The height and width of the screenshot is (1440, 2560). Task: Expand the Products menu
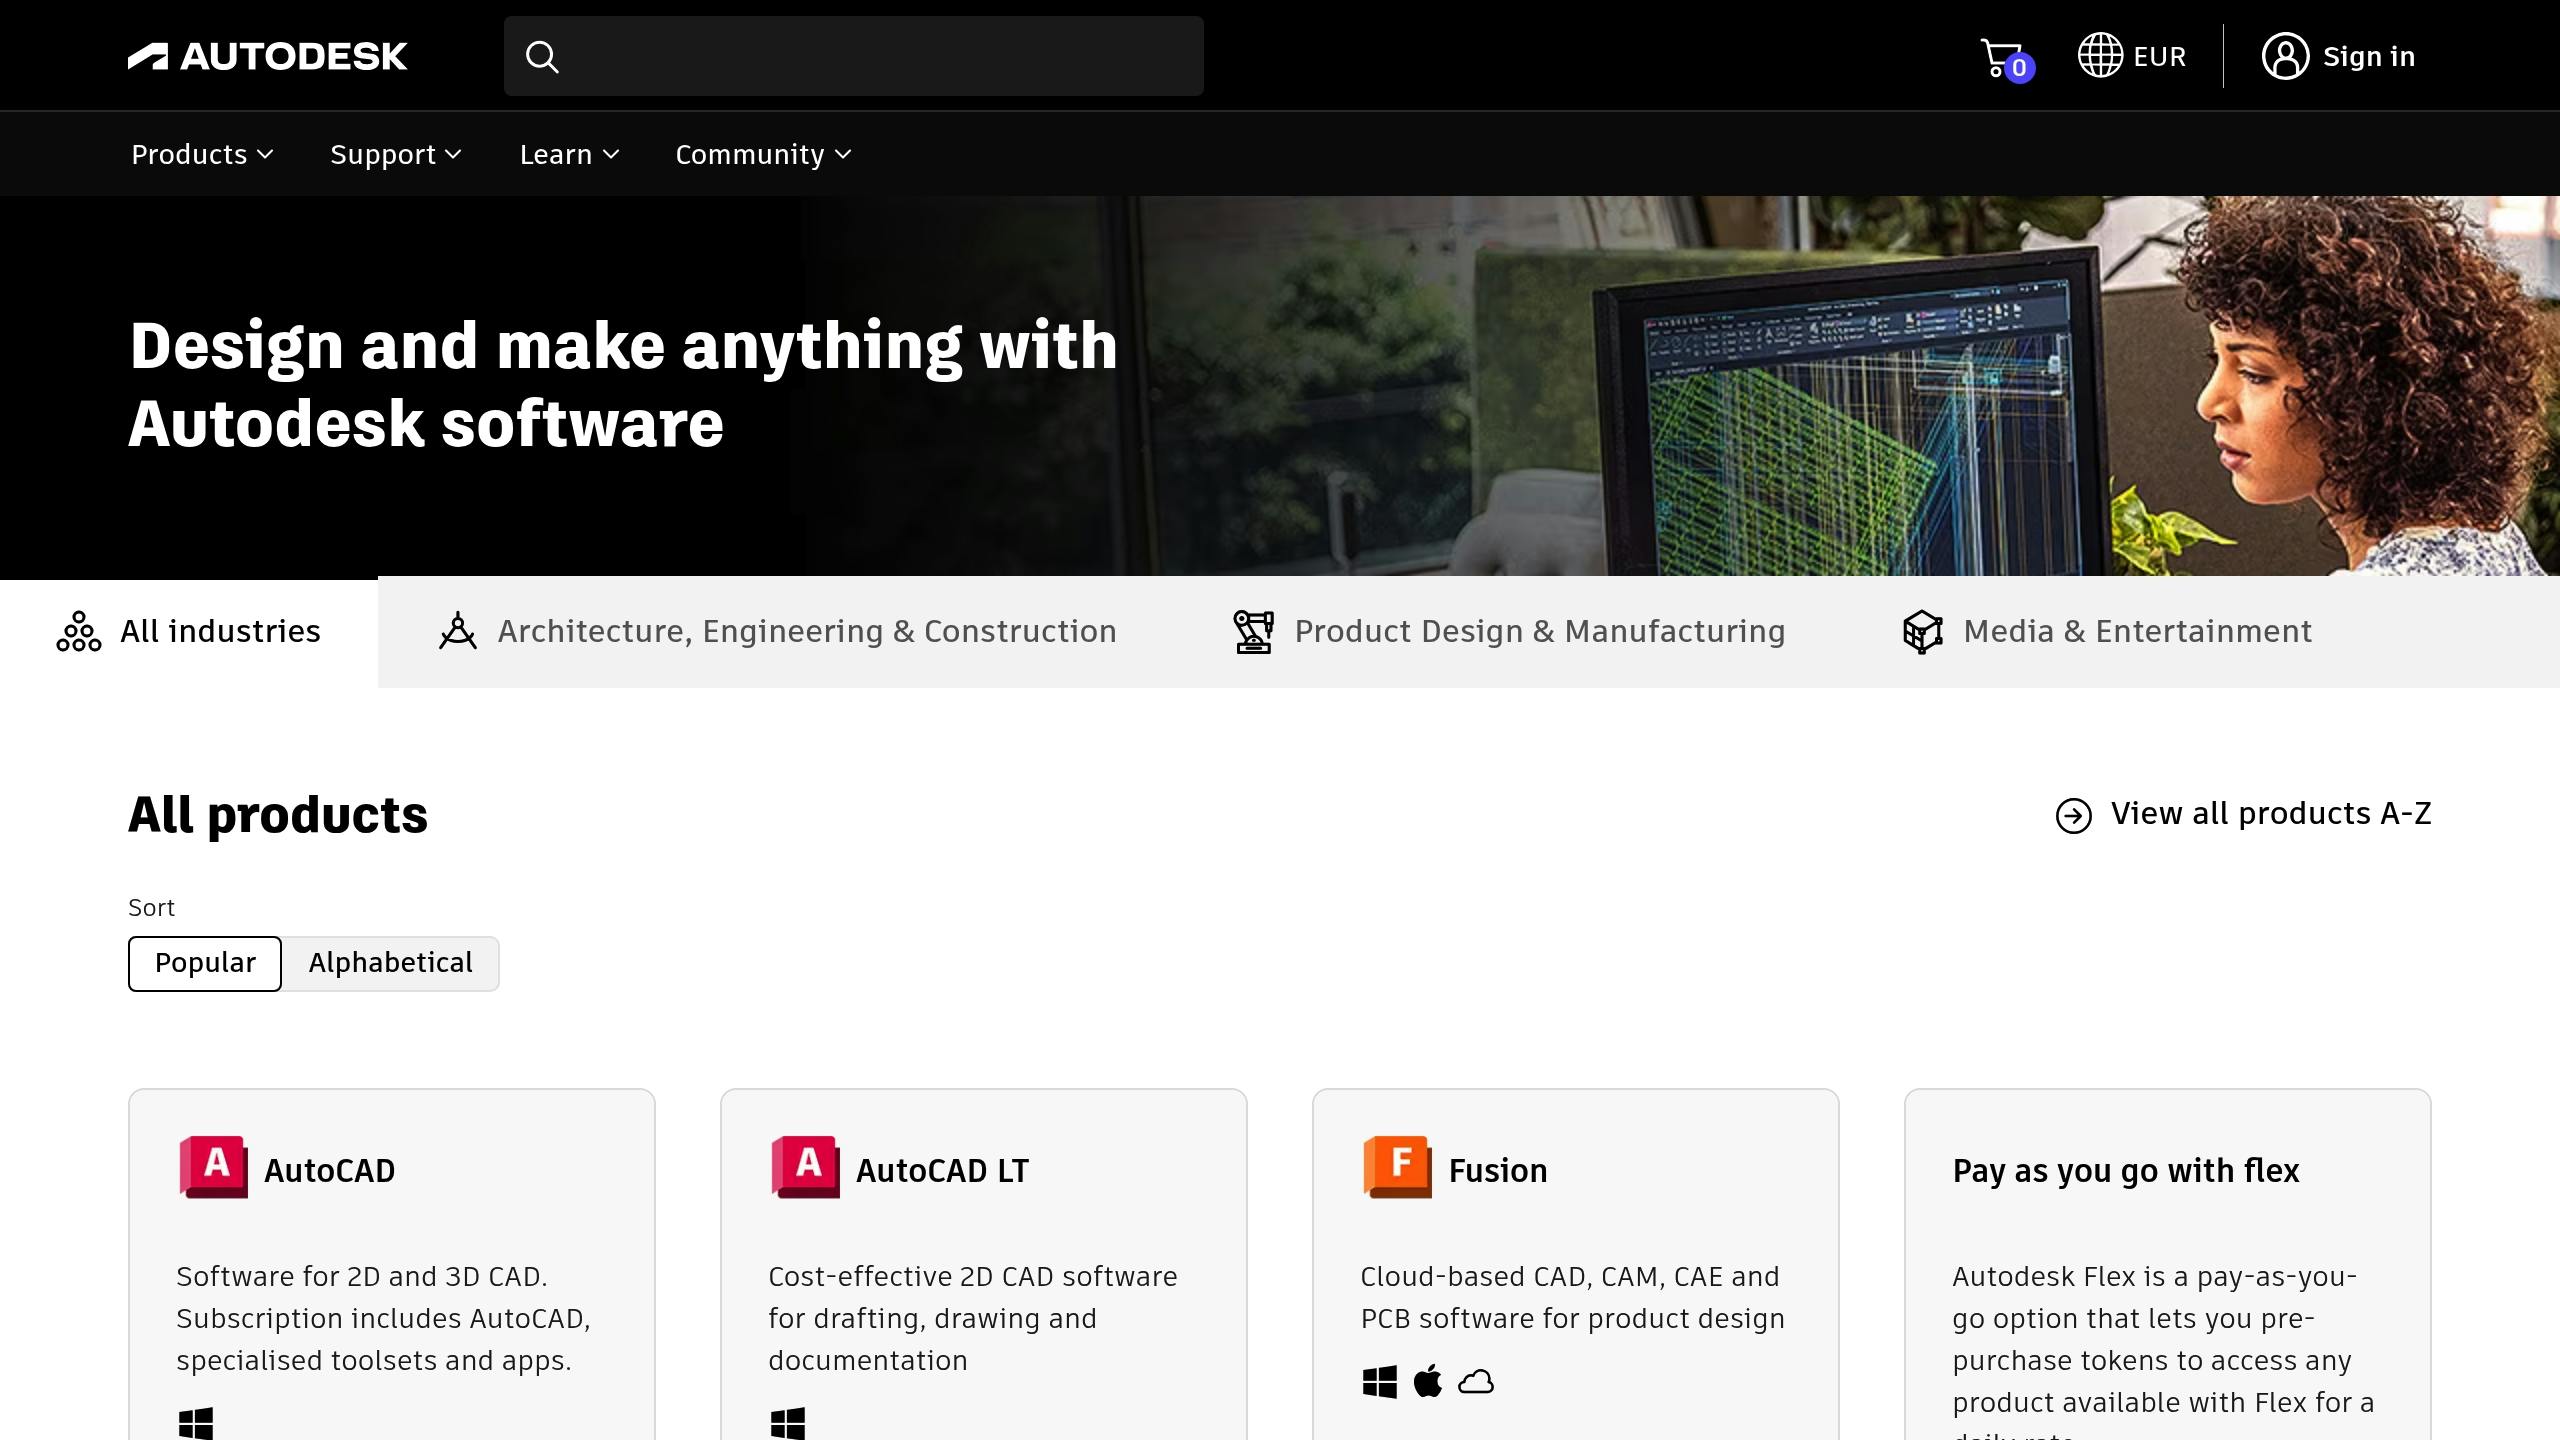(x=202, y=154)
